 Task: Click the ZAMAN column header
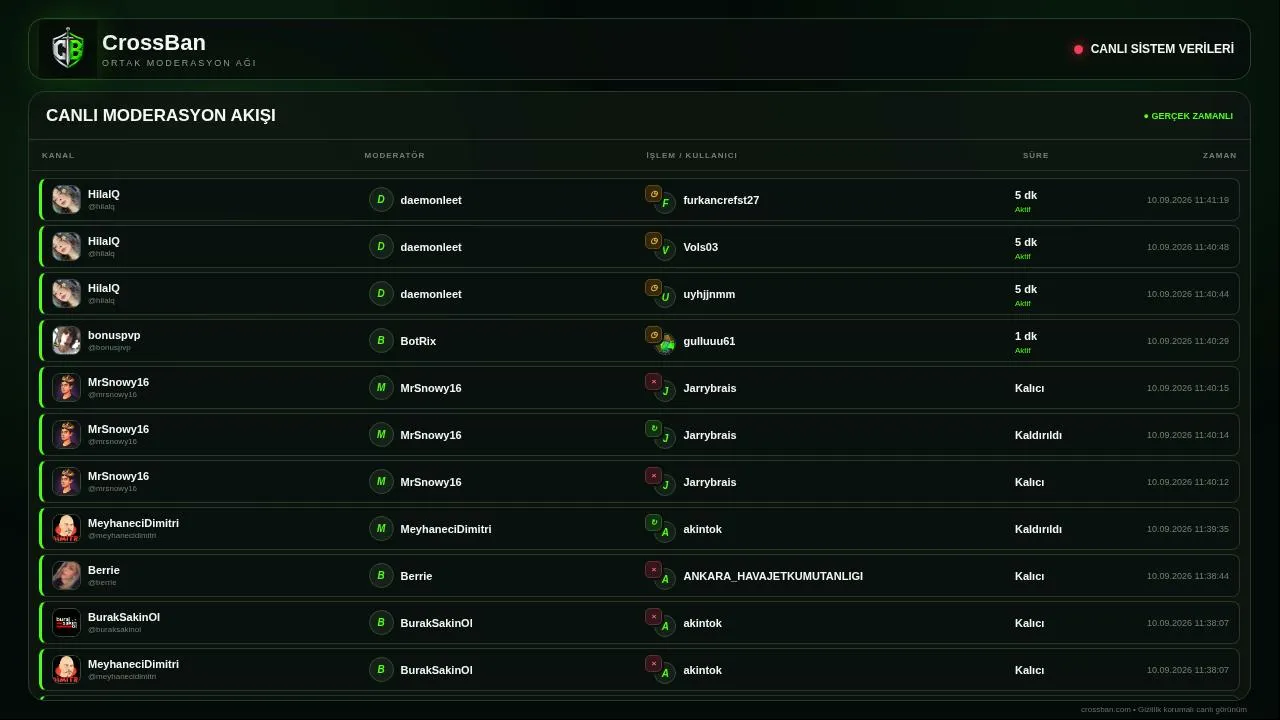coord(1220,156)
